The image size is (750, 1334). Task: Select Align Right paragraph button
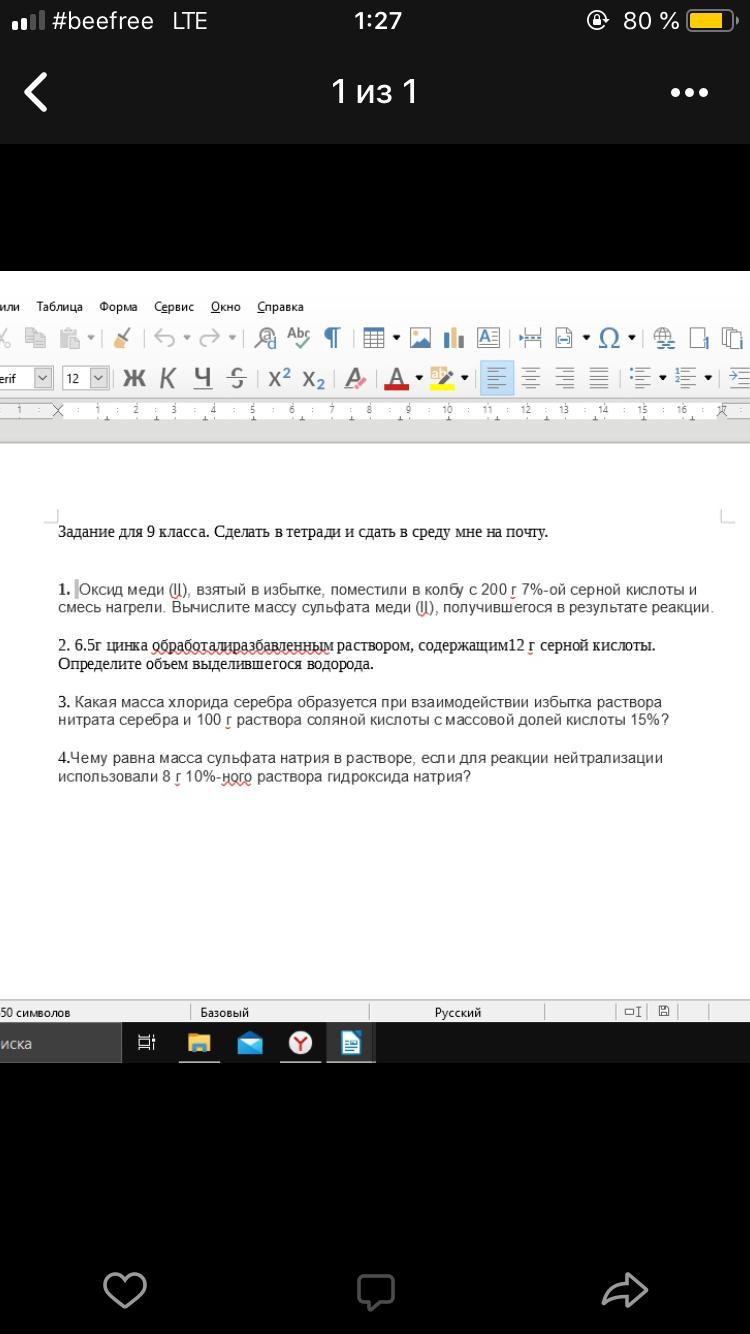point(565,378)
